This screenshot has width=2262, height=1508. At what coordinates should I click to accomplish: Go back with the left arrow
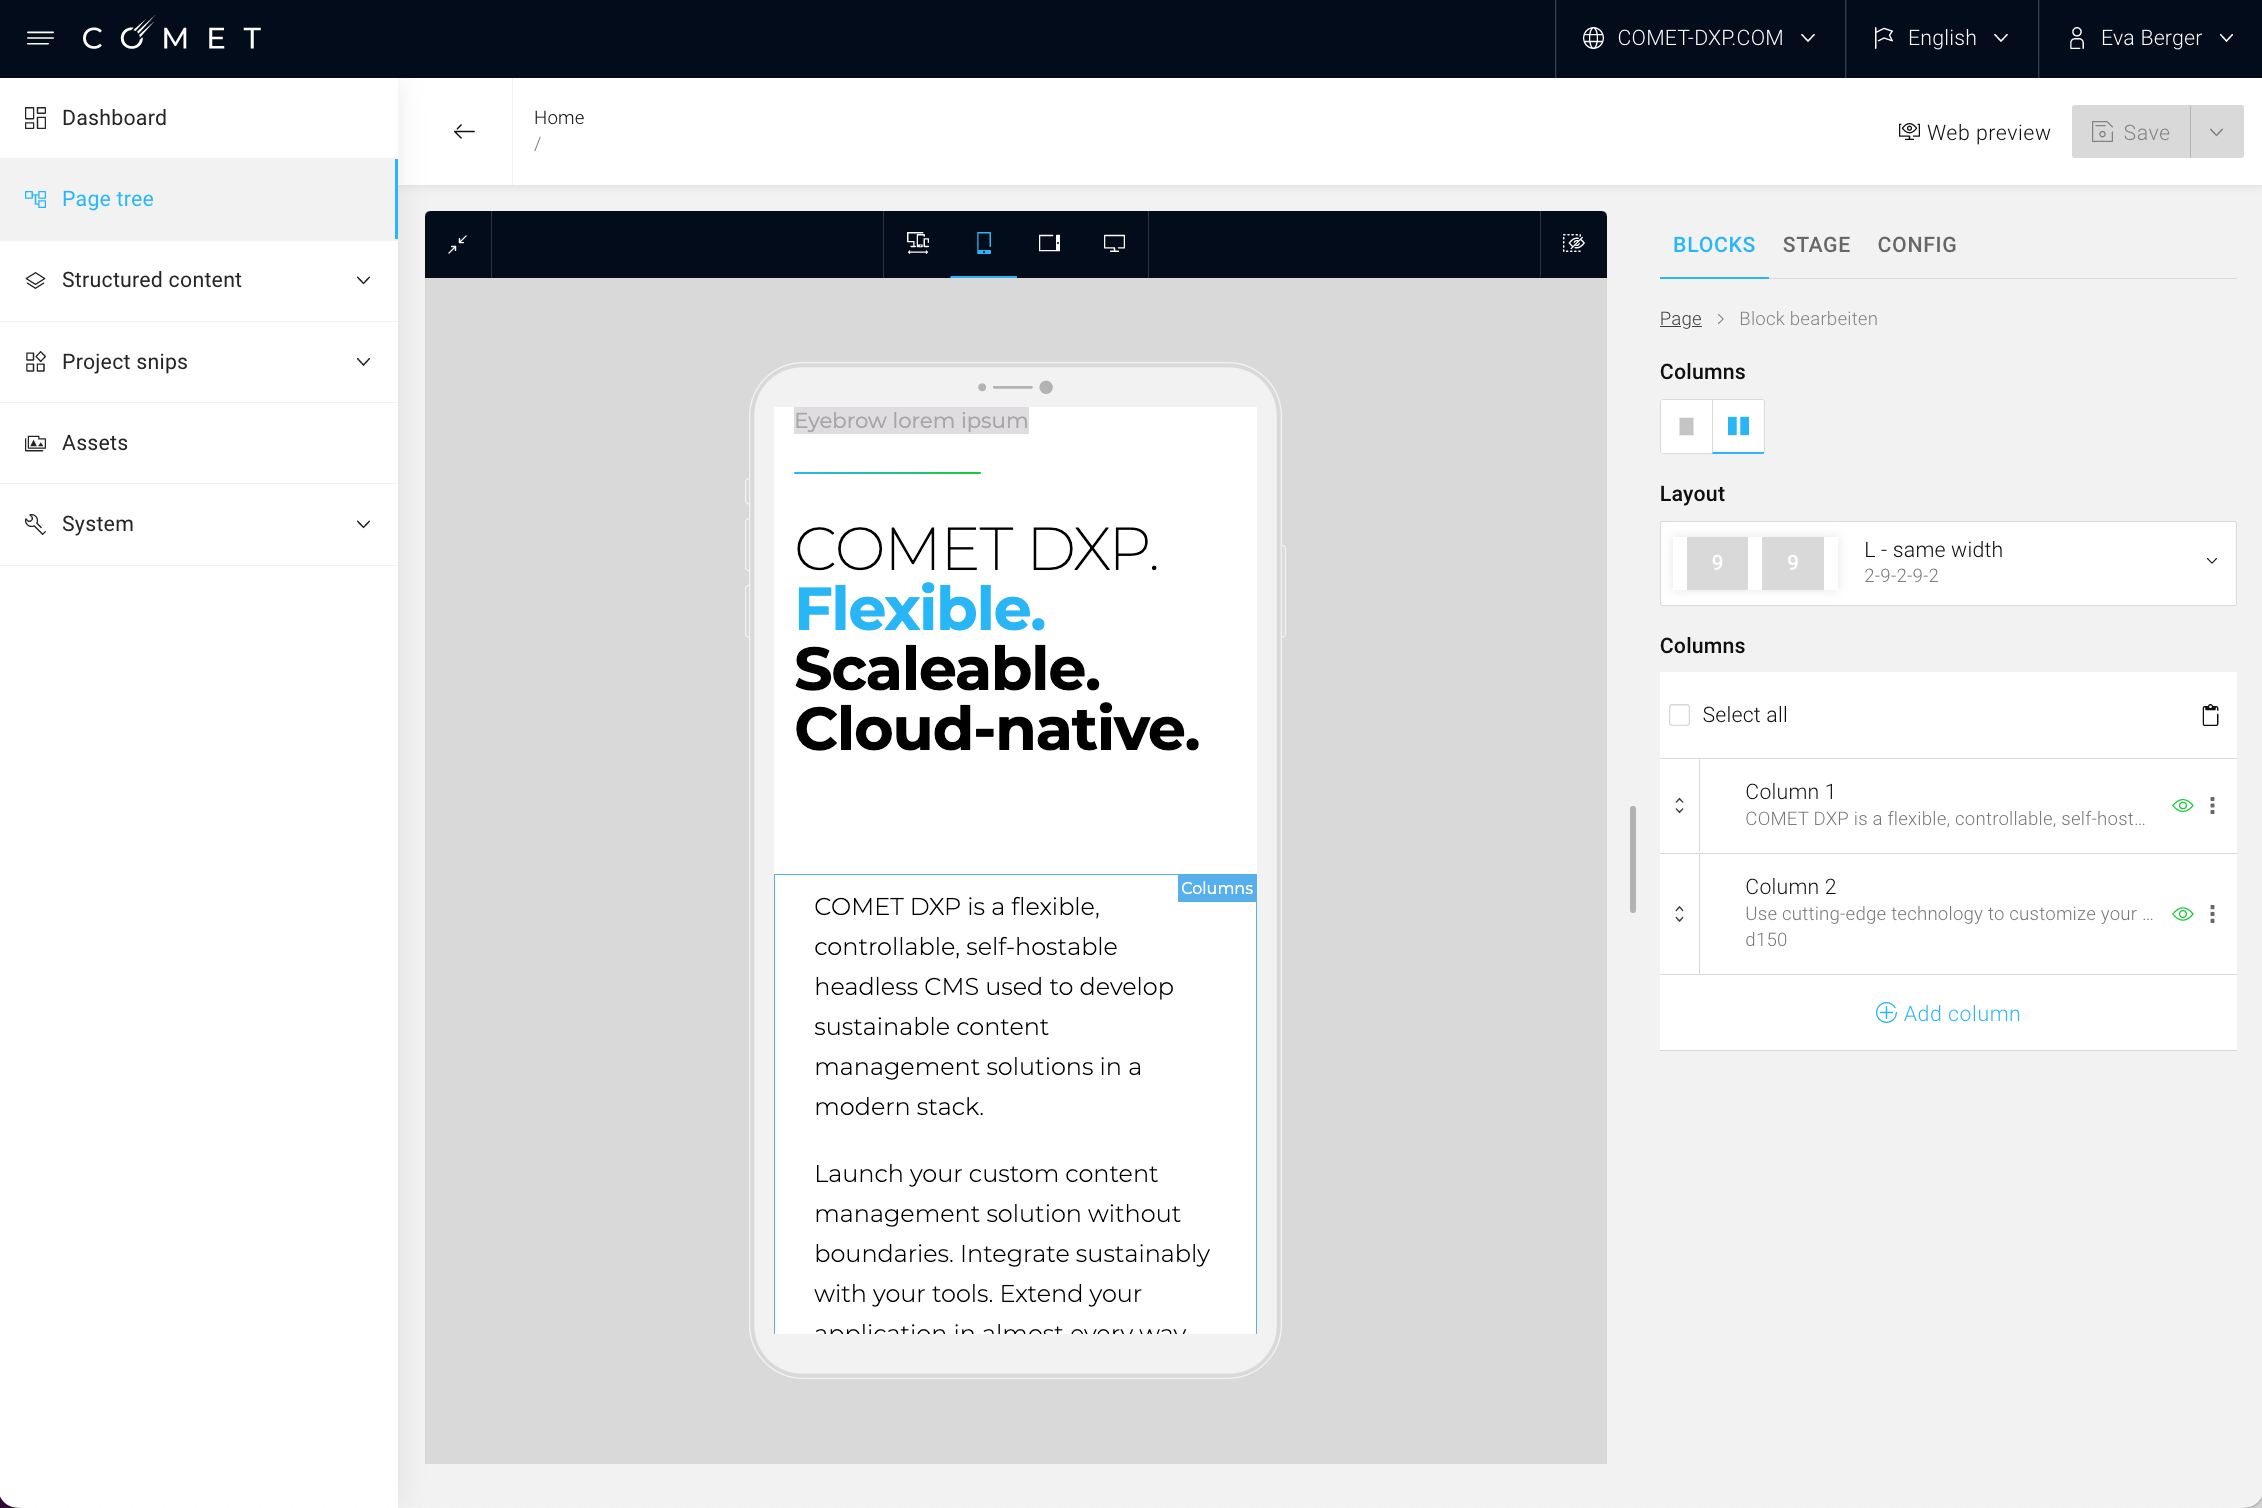click(464, 132)
